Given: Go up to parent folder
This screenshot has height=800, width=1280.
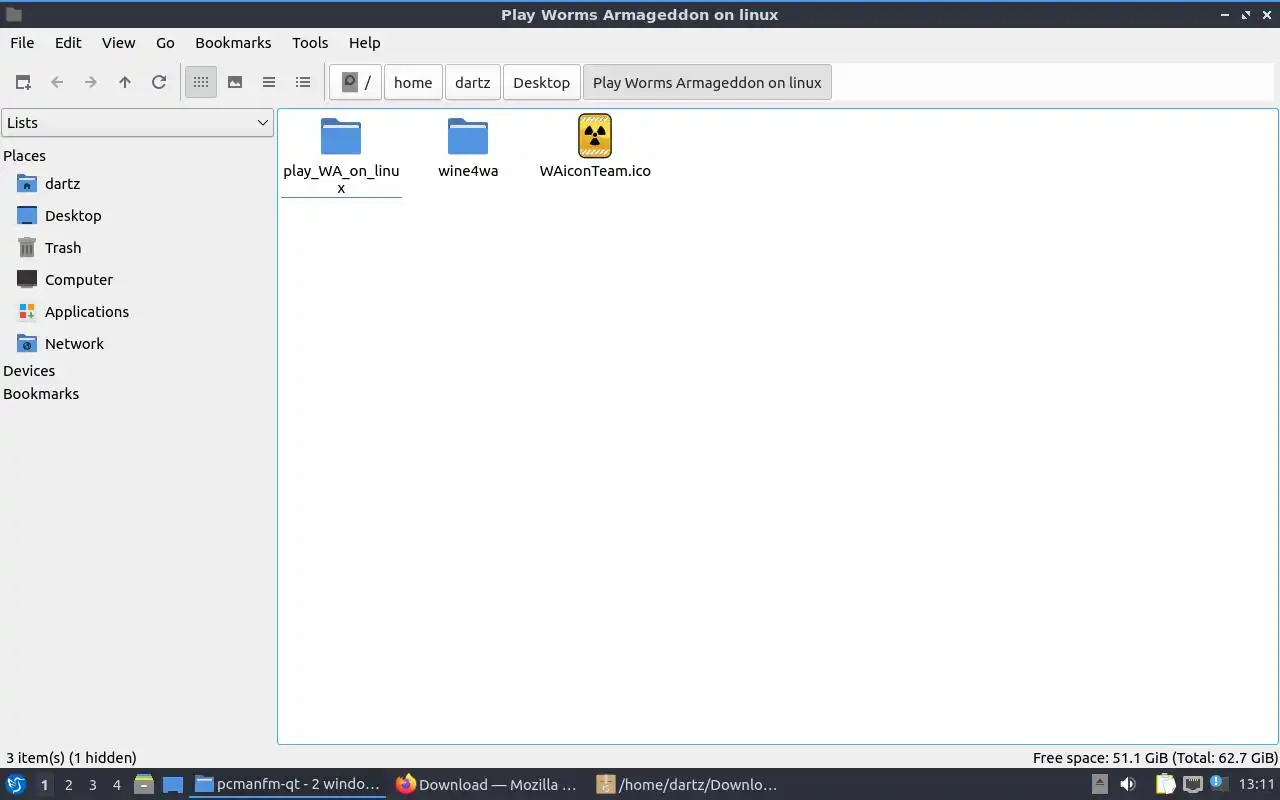Looking at the screenshot, I should click(x=125, y=82).
